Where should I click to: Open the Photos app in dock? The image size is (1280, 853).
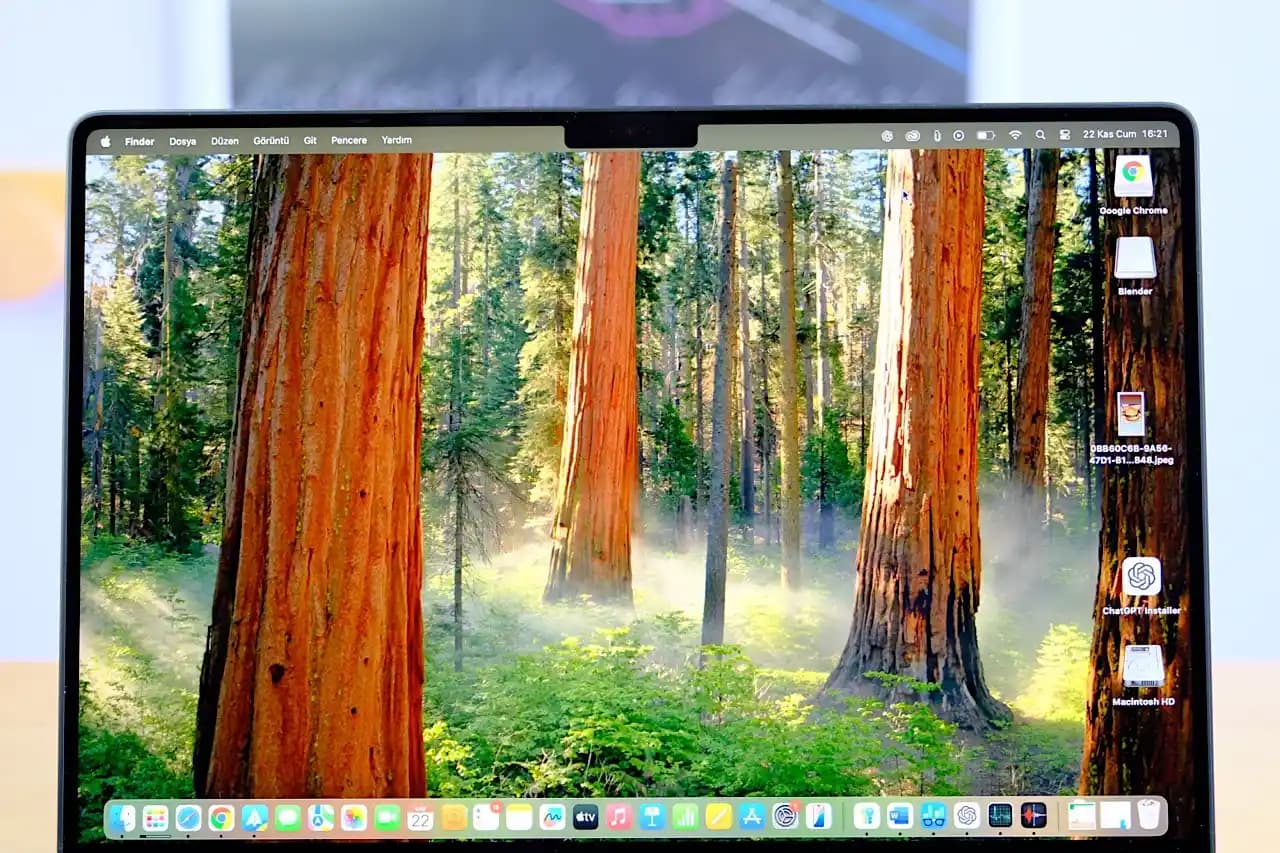pyautogui.click(x=354, y=818)
